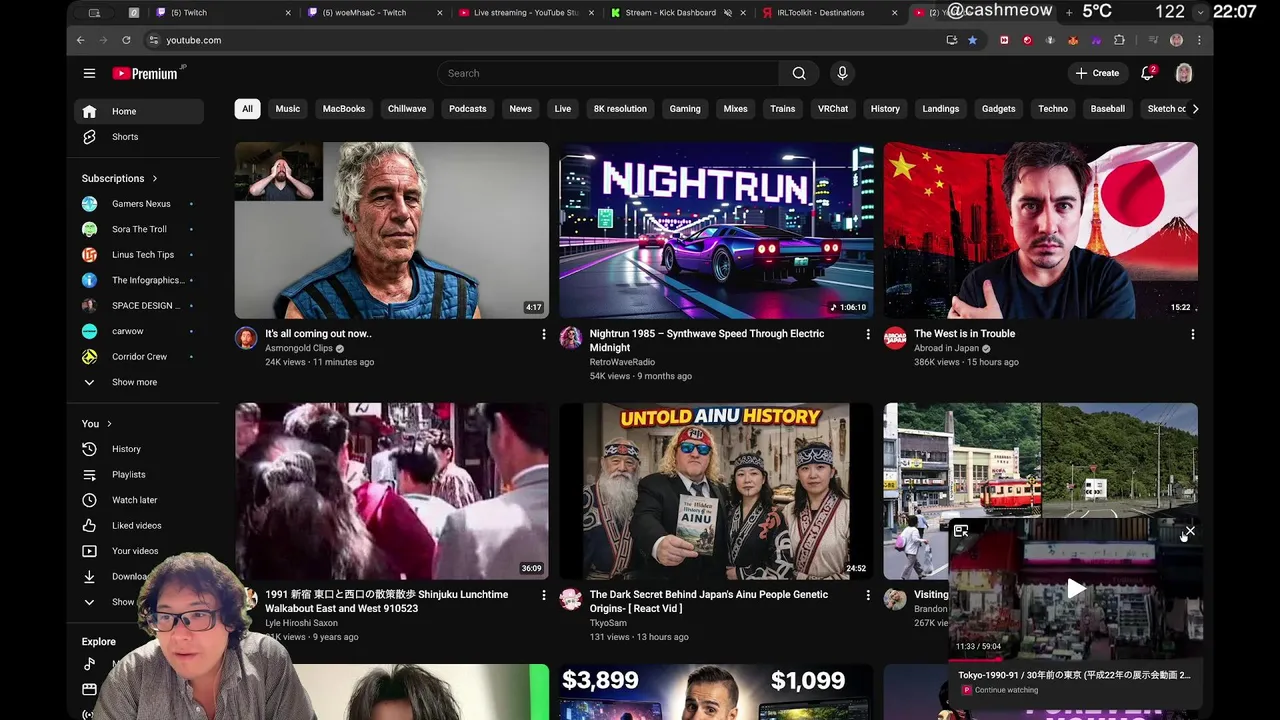Click the search magnifier button

799,73
